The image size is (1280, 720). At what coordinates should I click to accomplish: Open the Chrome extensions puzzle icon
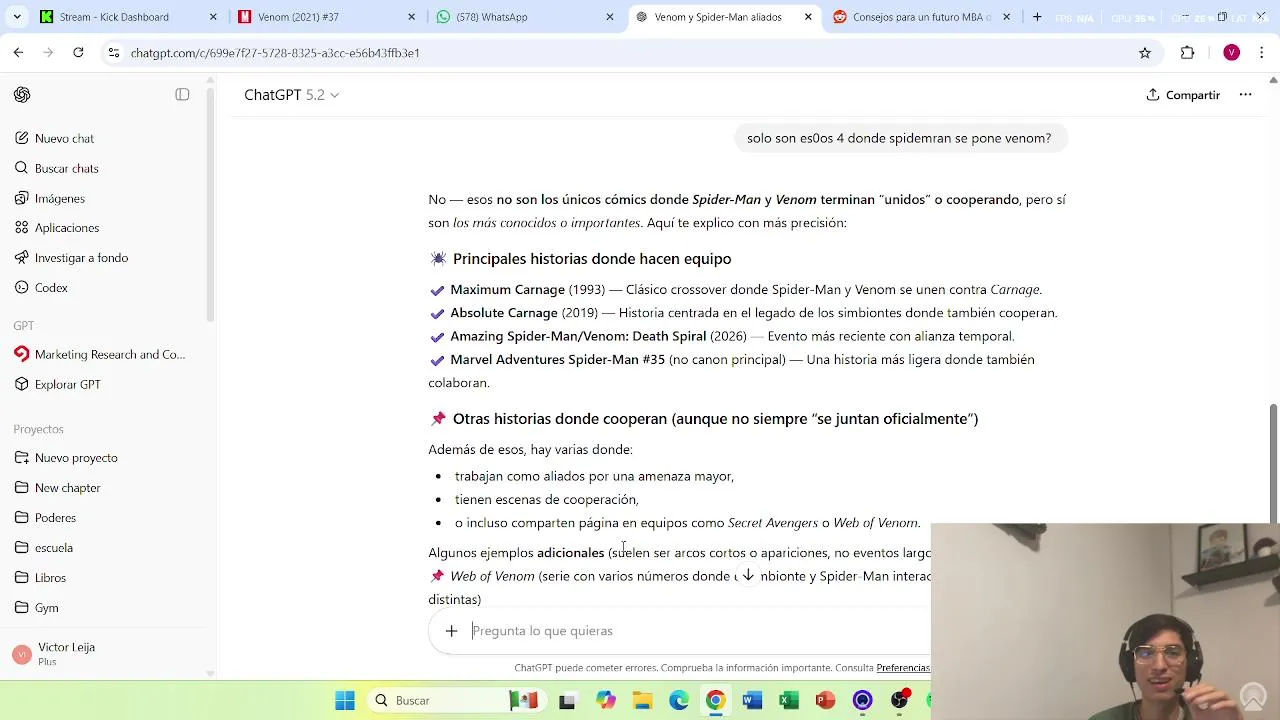tap(1187, 53)
